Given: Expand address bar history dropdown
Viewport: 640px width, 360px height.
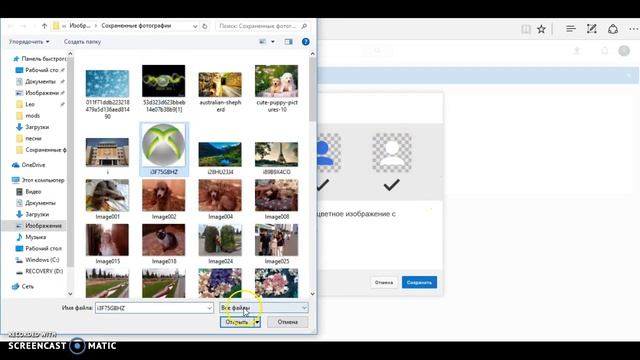Looking at the screenshot, I should (195, 26).
